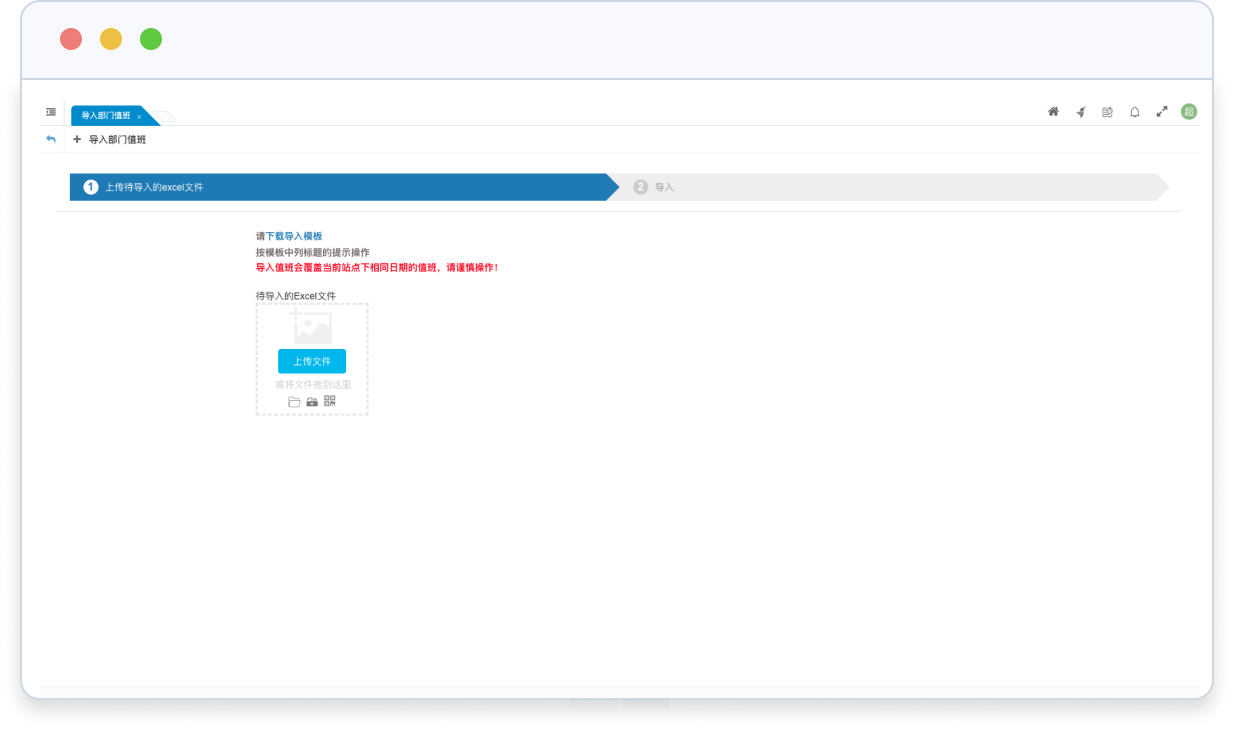
Task: Click the folder icon in upload box
Action: (x=294, y=402)
